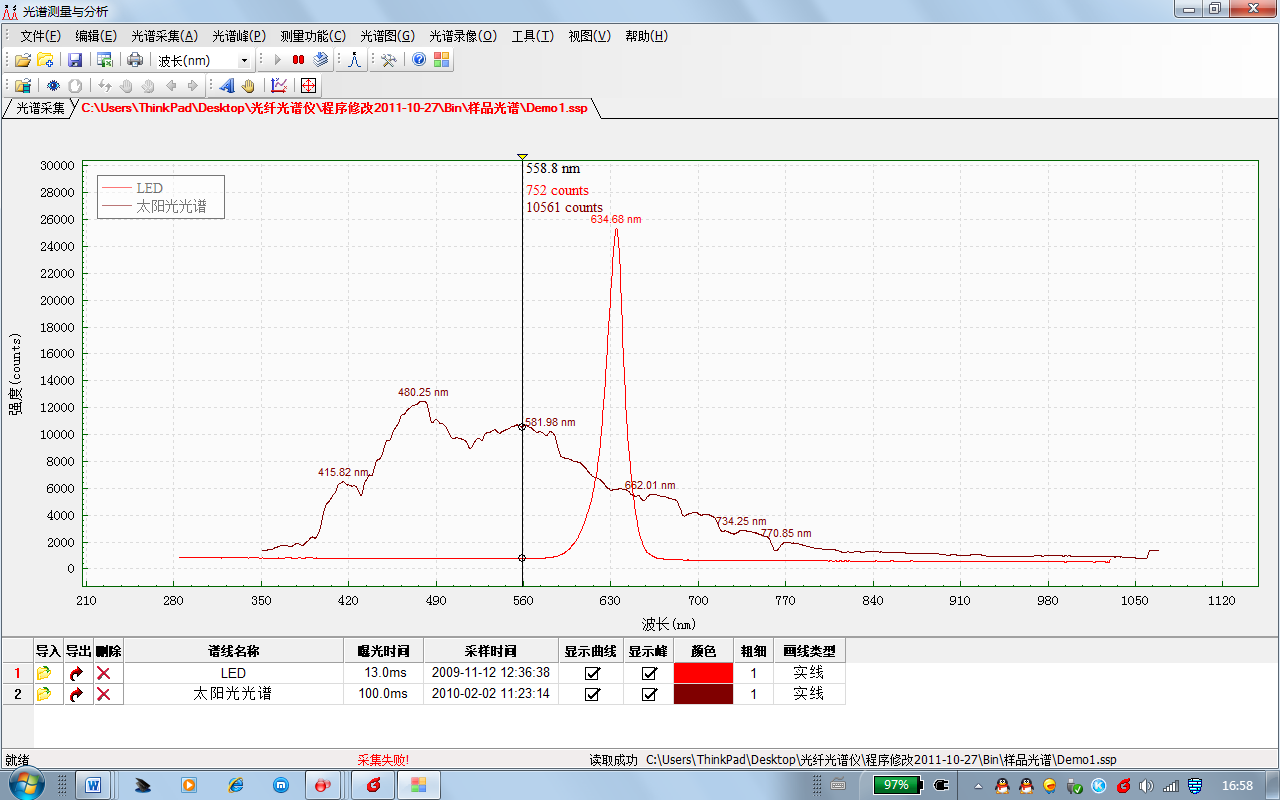Open the 波长(nm) unit dropdown
Viewport: 1280px width, 800px height.
244,61
